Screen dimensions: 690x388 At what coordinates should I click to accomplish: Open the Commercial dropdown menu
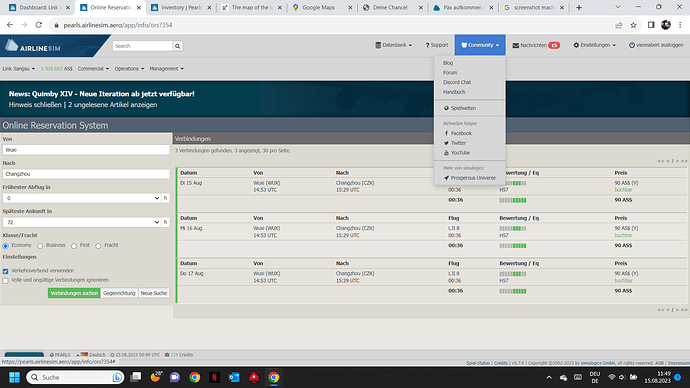click(x=93, y=69)
